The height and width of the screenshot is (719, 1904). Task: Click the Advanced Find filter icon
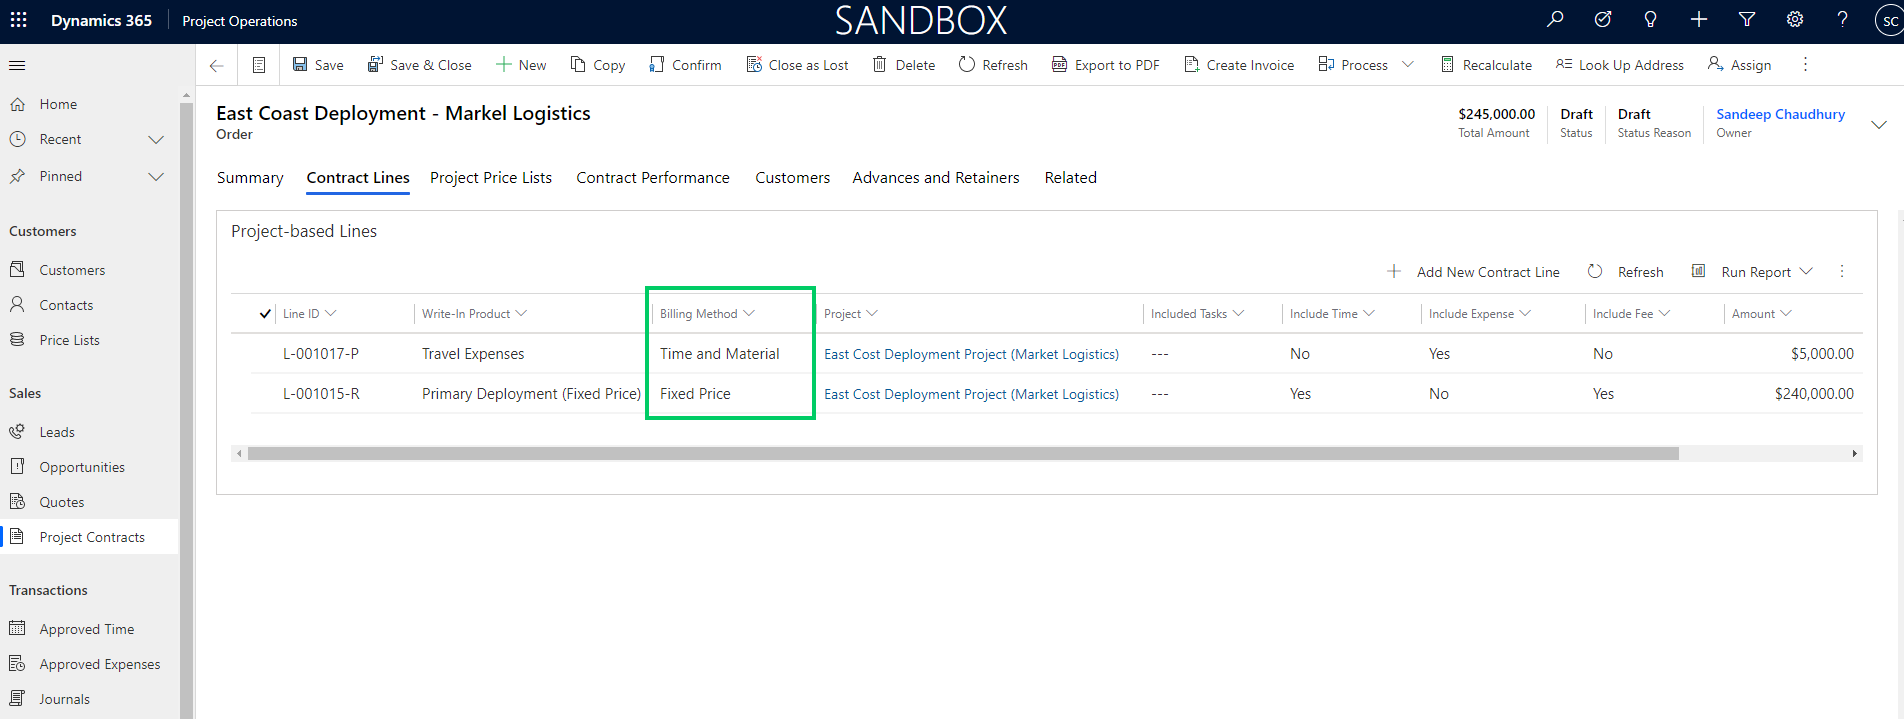[x=1747, y=20]
